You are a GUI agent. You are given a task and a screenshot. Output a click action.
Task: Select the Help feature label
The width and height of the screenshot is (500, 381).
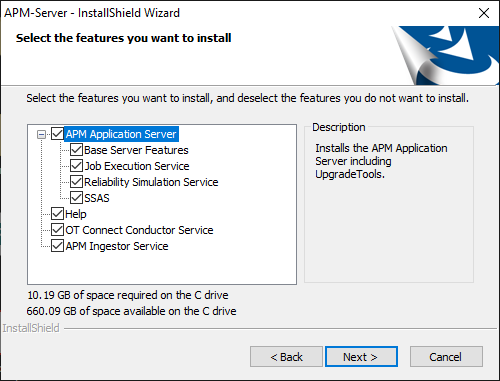(76, 214)
